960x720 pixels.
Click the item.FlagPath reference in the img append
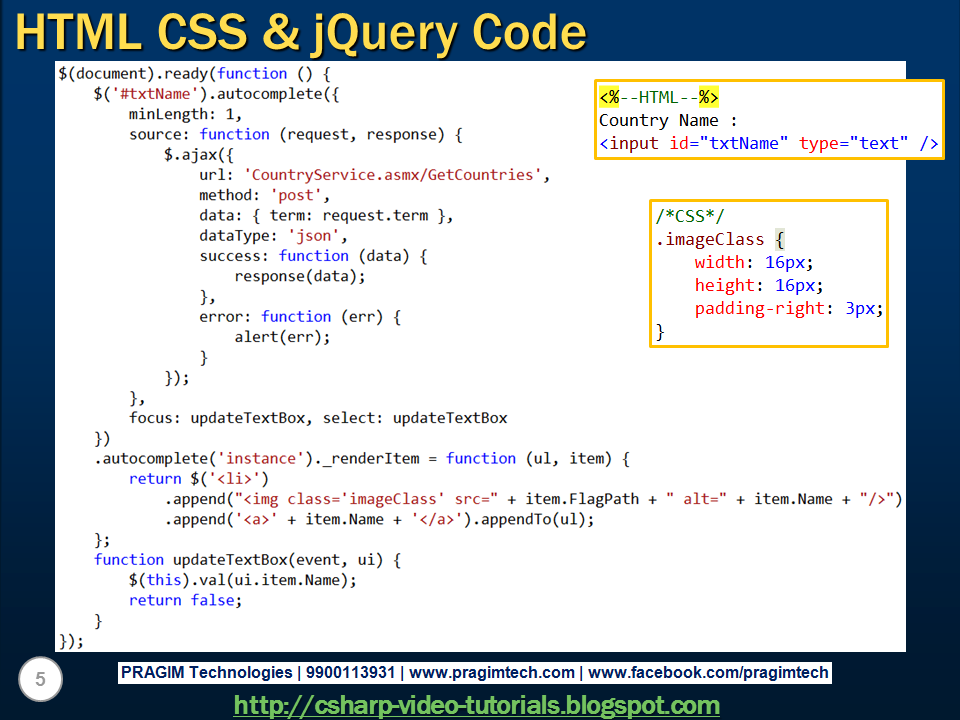point(579,499)
